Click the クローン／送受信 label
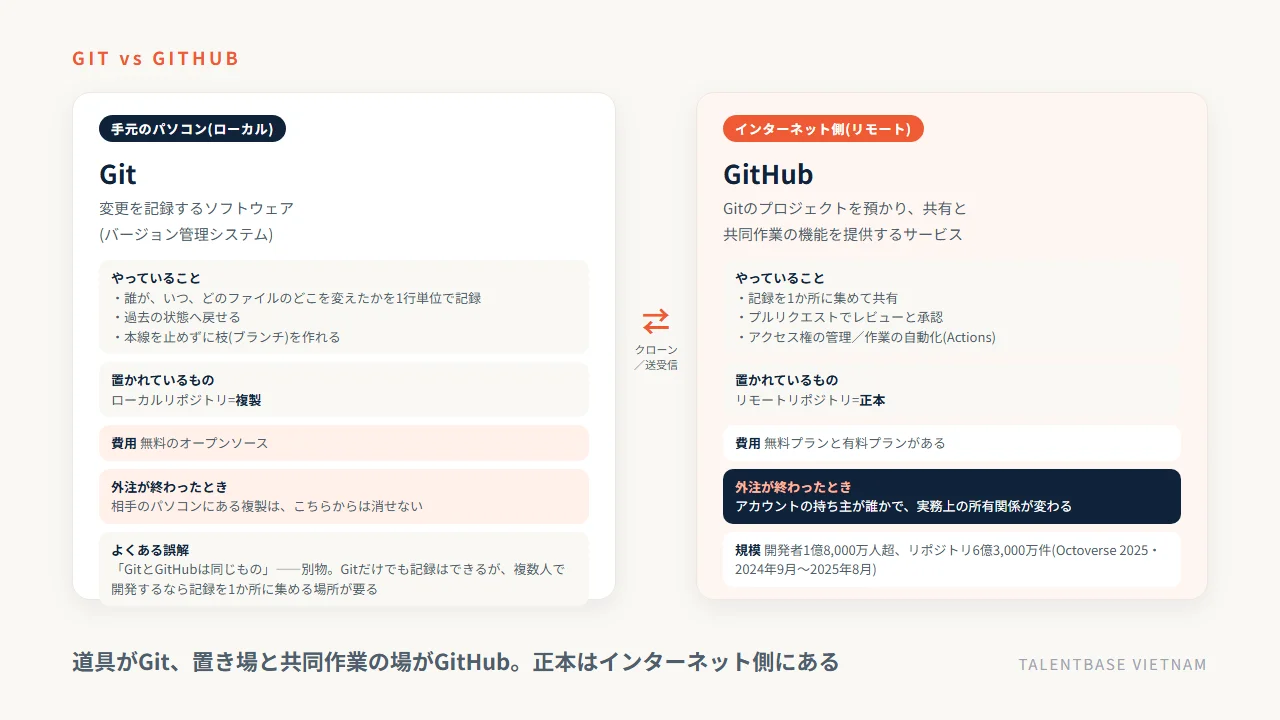Image resolution: width=1280 pixels, height=720 pixels. [x=656, y=357]
